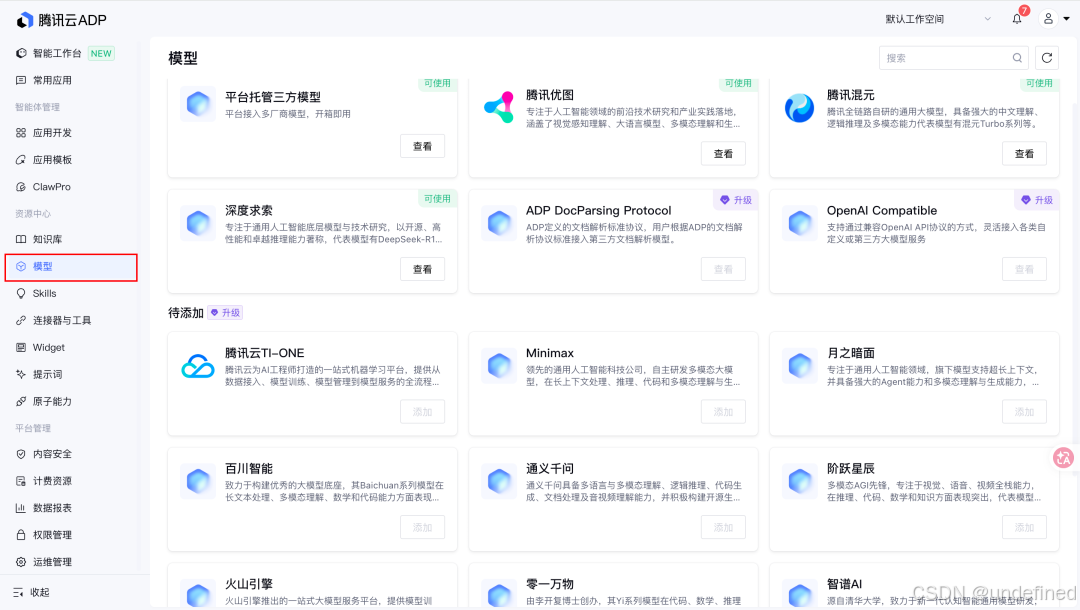View 平台托管三方模型 card
The width and height of the screenshot is (1080, 610).
coord(422,146)
